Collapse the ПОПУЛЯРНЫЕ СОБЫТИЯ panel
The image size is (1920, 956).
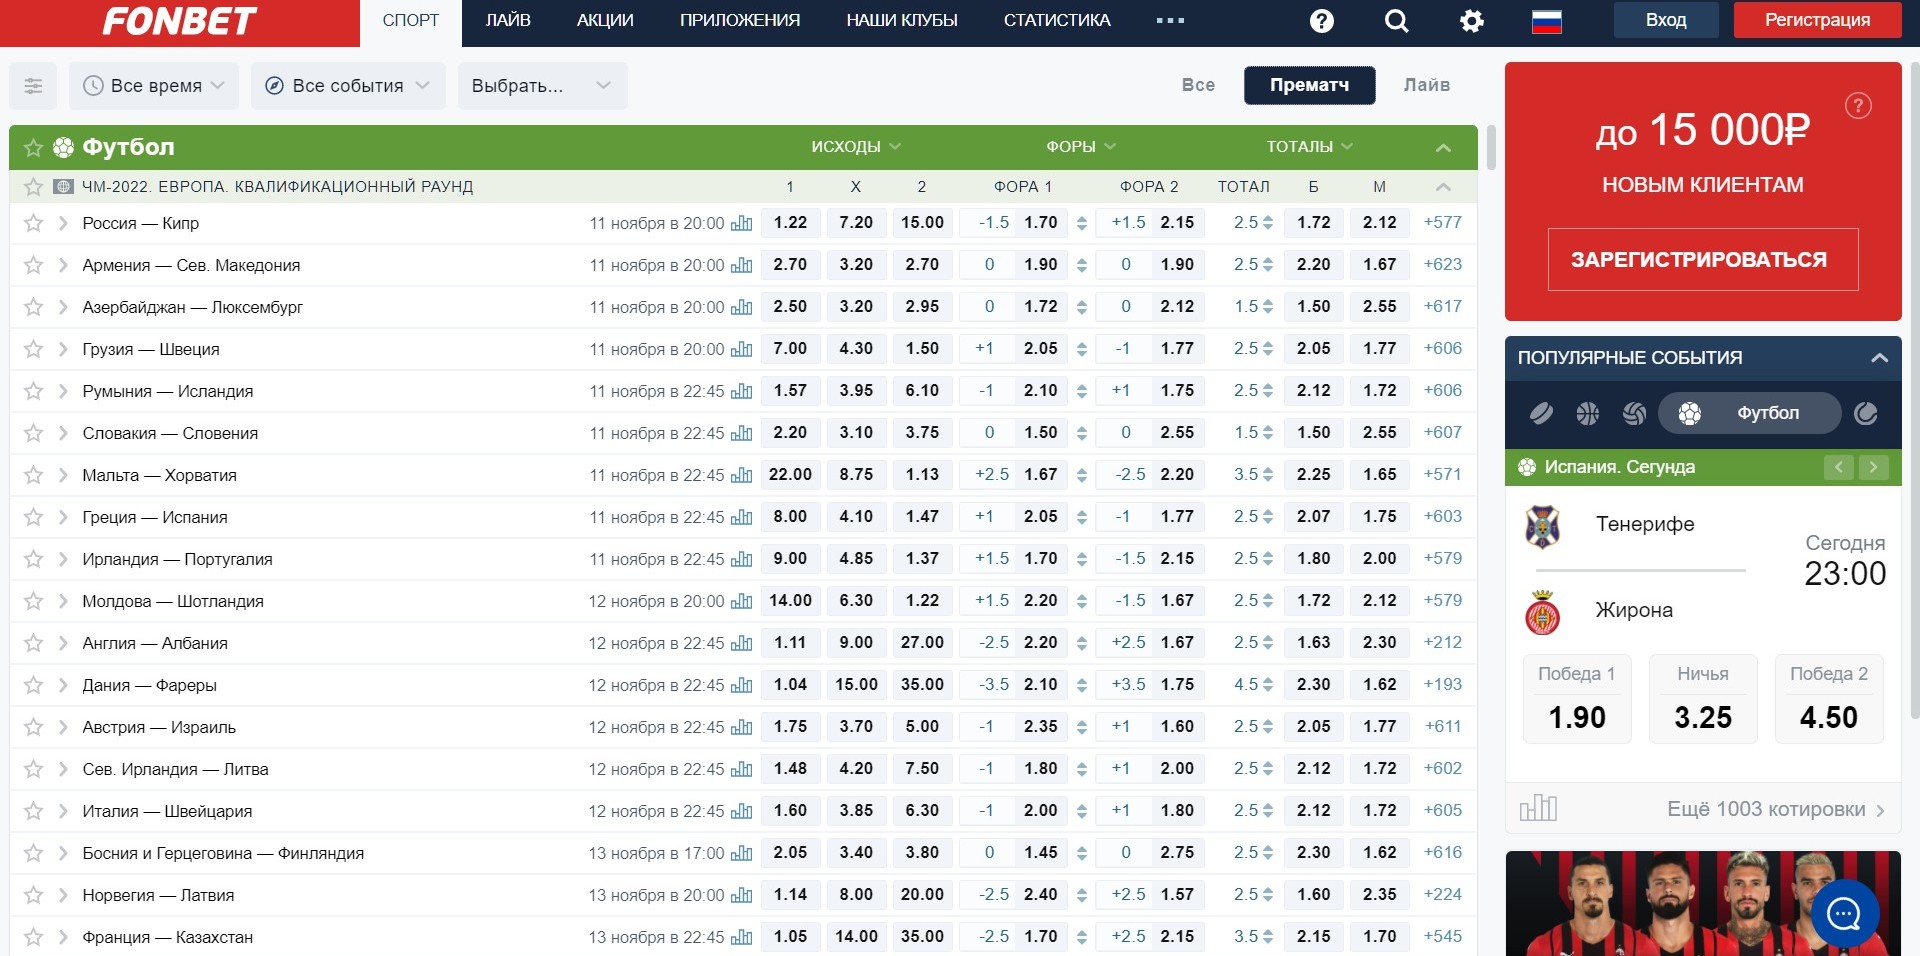(1879, 358)
